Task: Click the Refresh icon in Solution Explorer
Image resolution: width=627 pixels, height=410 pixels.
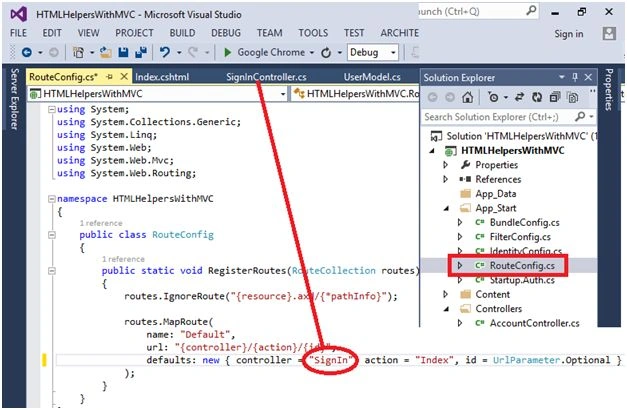Action: tap(537, 97)
